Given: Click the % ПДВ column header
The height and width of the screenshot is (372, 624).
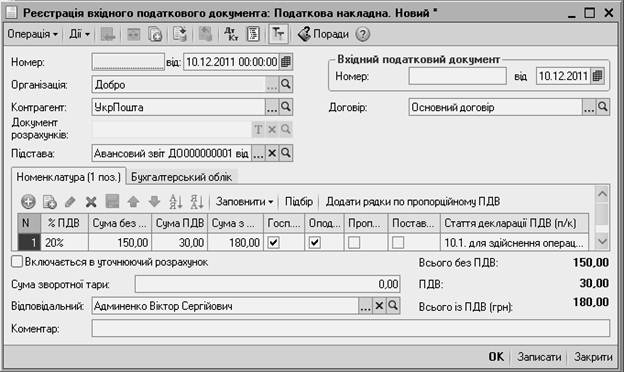Looking at the screenshot, I should click(64, 223).
